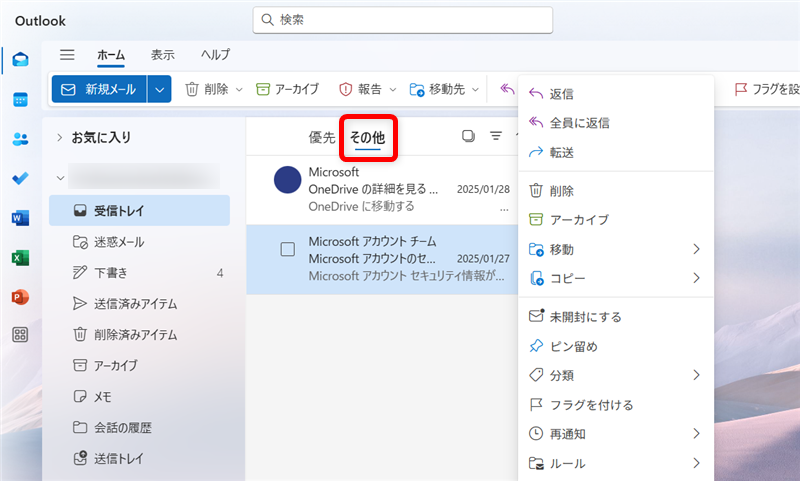800x481 pixels.
Task: Launch Word from the sidebar
Action: pos(20,217)
